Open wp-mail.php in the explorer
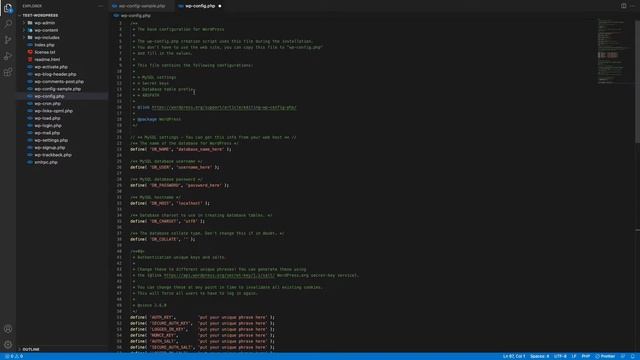The height and width of the screenshot is (360, 640). [47, 133]
